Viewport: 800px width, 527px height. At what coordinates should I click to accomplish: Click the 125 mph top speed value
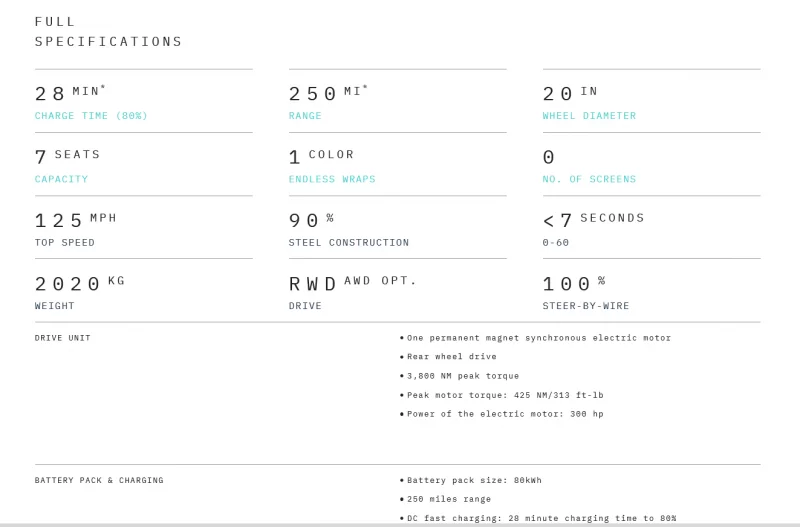[x=75, y=220]
